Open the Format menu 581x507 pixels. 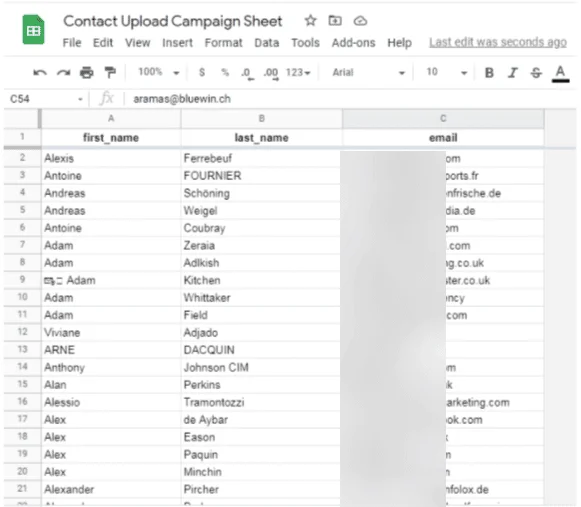point(223,43)
